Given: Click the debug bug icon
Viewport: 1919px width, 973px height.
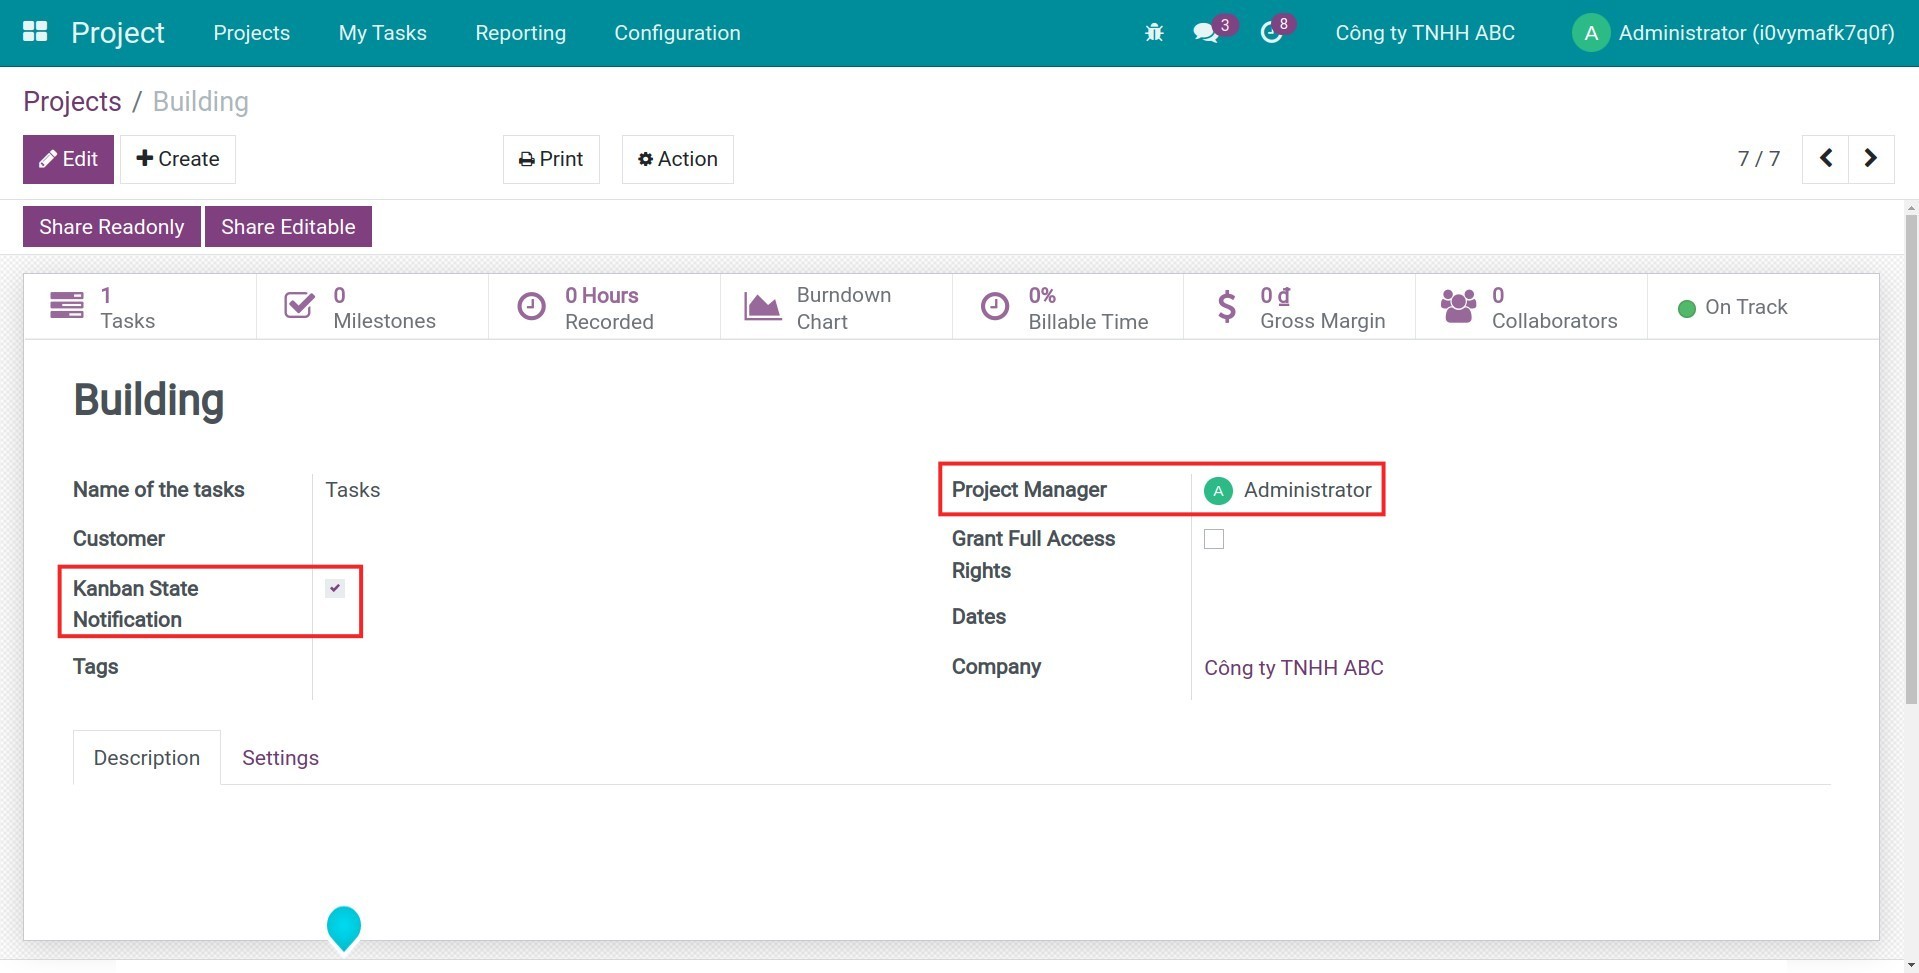Looking at the screenshot, I should tap(1154, 33).
